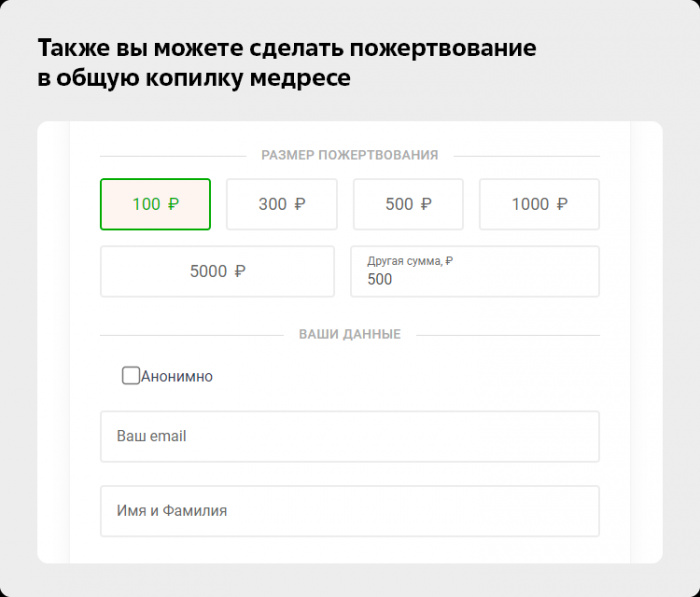Screen dimensions: 700x597
Task: Click the РАЗМЕР ПОЖЕРТВОВАНИЯ section heading
Action: (349, 155)
